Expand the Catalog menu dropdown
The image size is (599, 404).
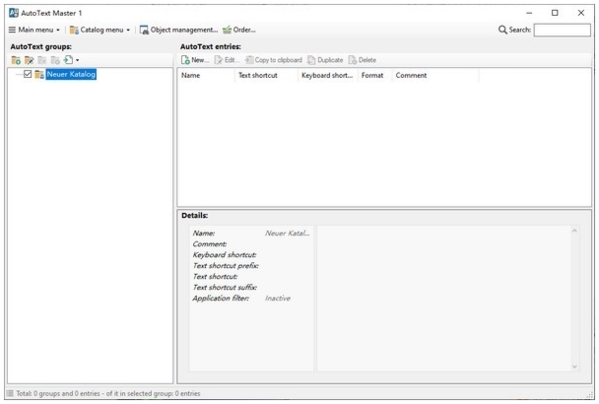coord(100,30)
